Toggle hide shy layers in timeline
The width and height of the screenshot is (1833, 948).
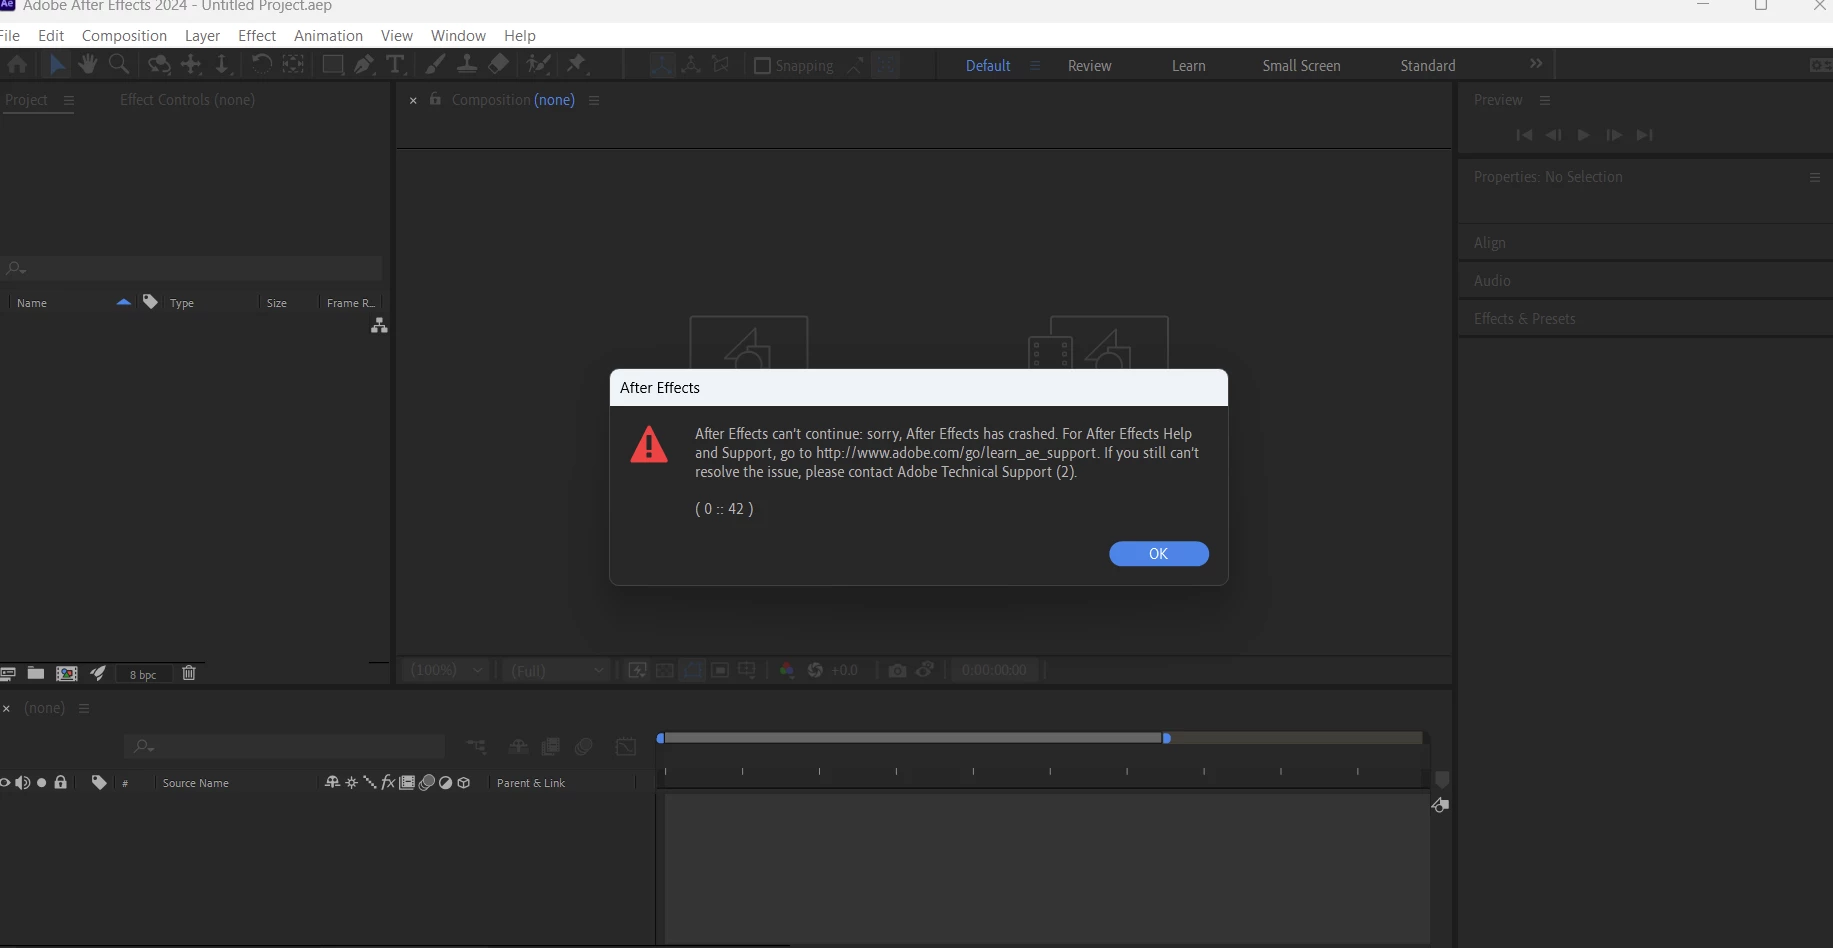tap(518, 746)
